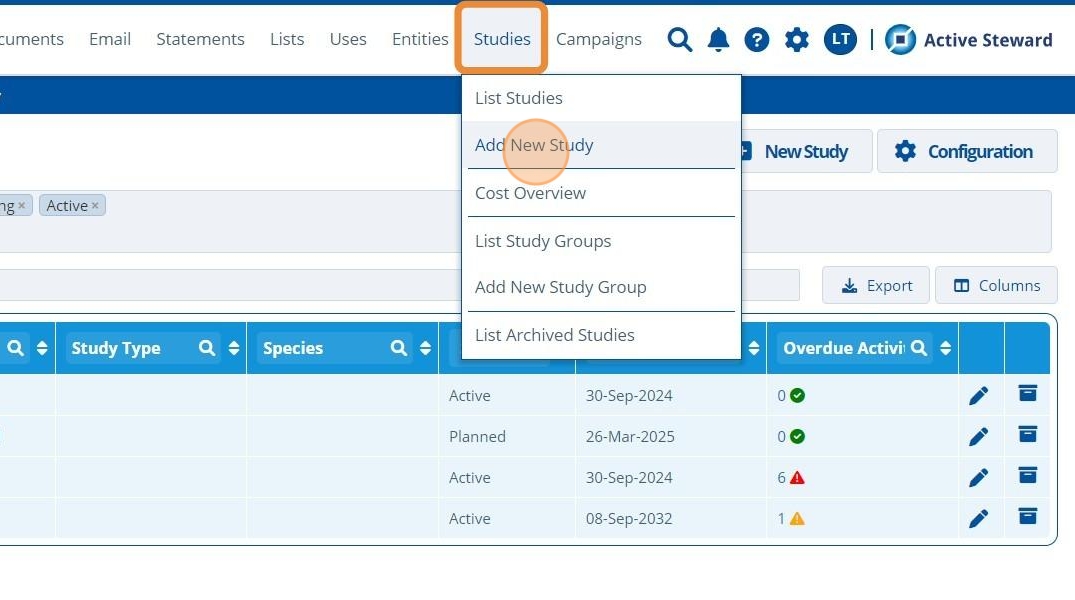1075x600 pixels.
Task: Sort by the Species column
Action: (425, 348)
